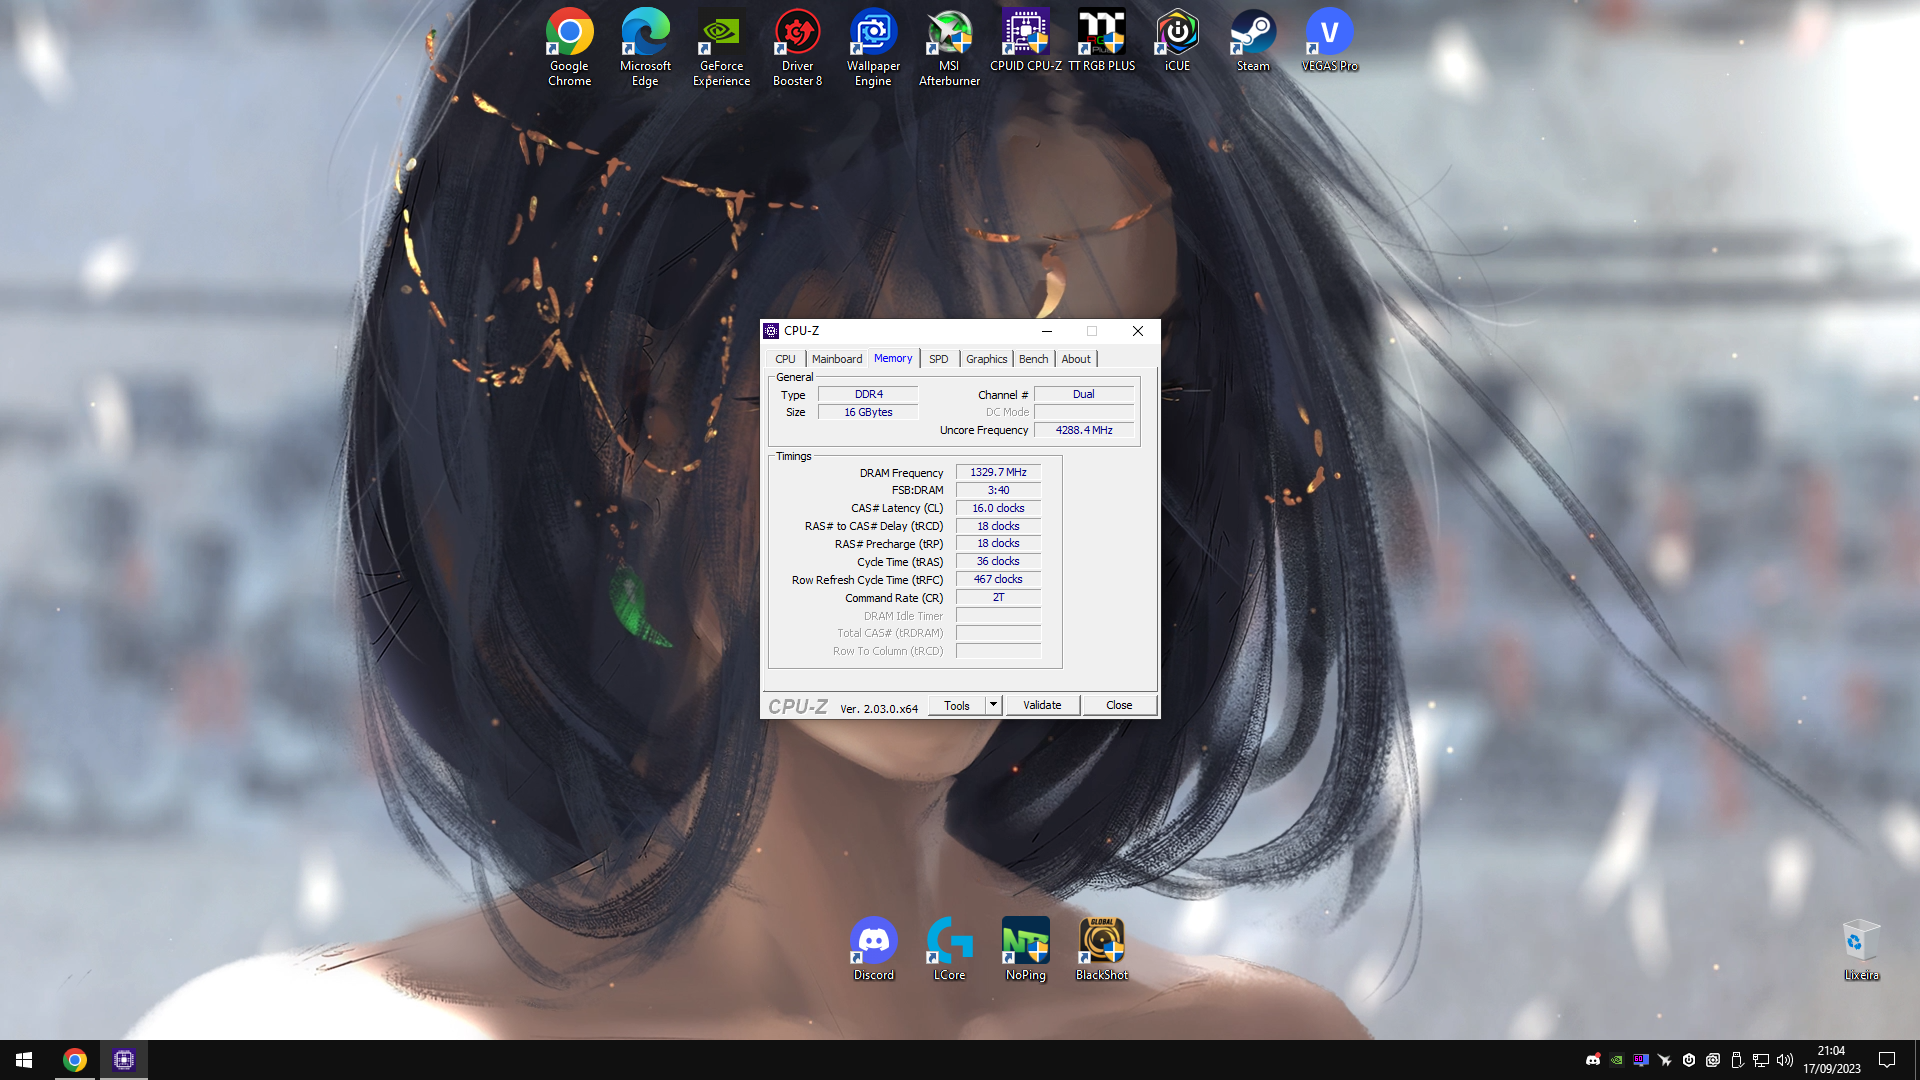Expand Tools dropdown arrow
Viewport: 1920px width, 1080px height.
993,705
